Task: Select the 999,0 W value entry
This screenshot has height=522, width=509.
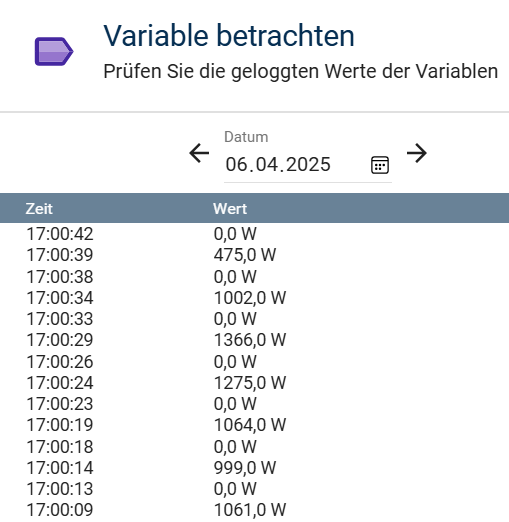Action: (x=245, y=468)
